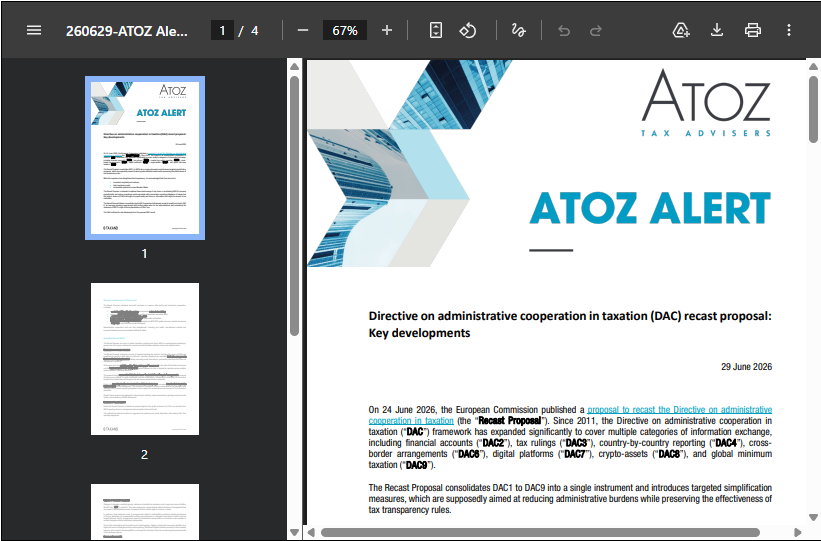Click the redo arrow icon

coord(595,31)
